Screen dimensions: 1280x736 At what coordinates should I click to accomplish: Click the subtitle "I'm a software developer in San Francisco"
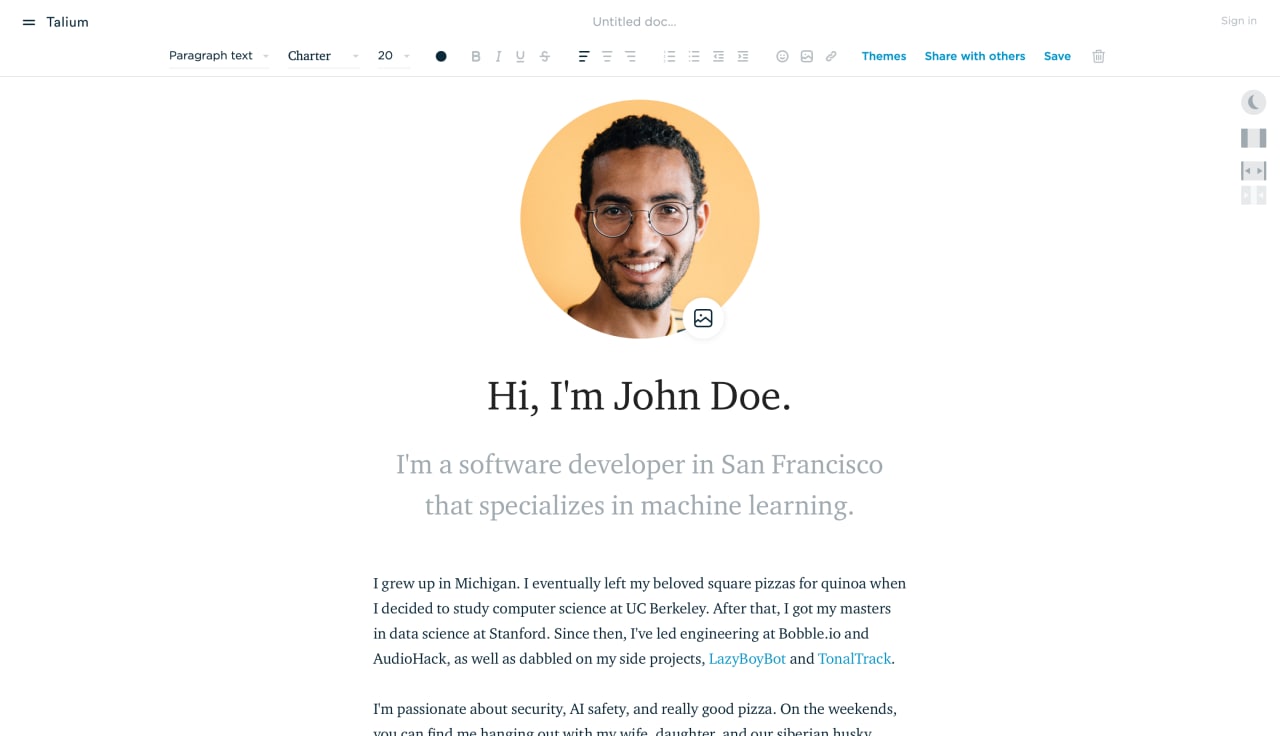(639, 464)
